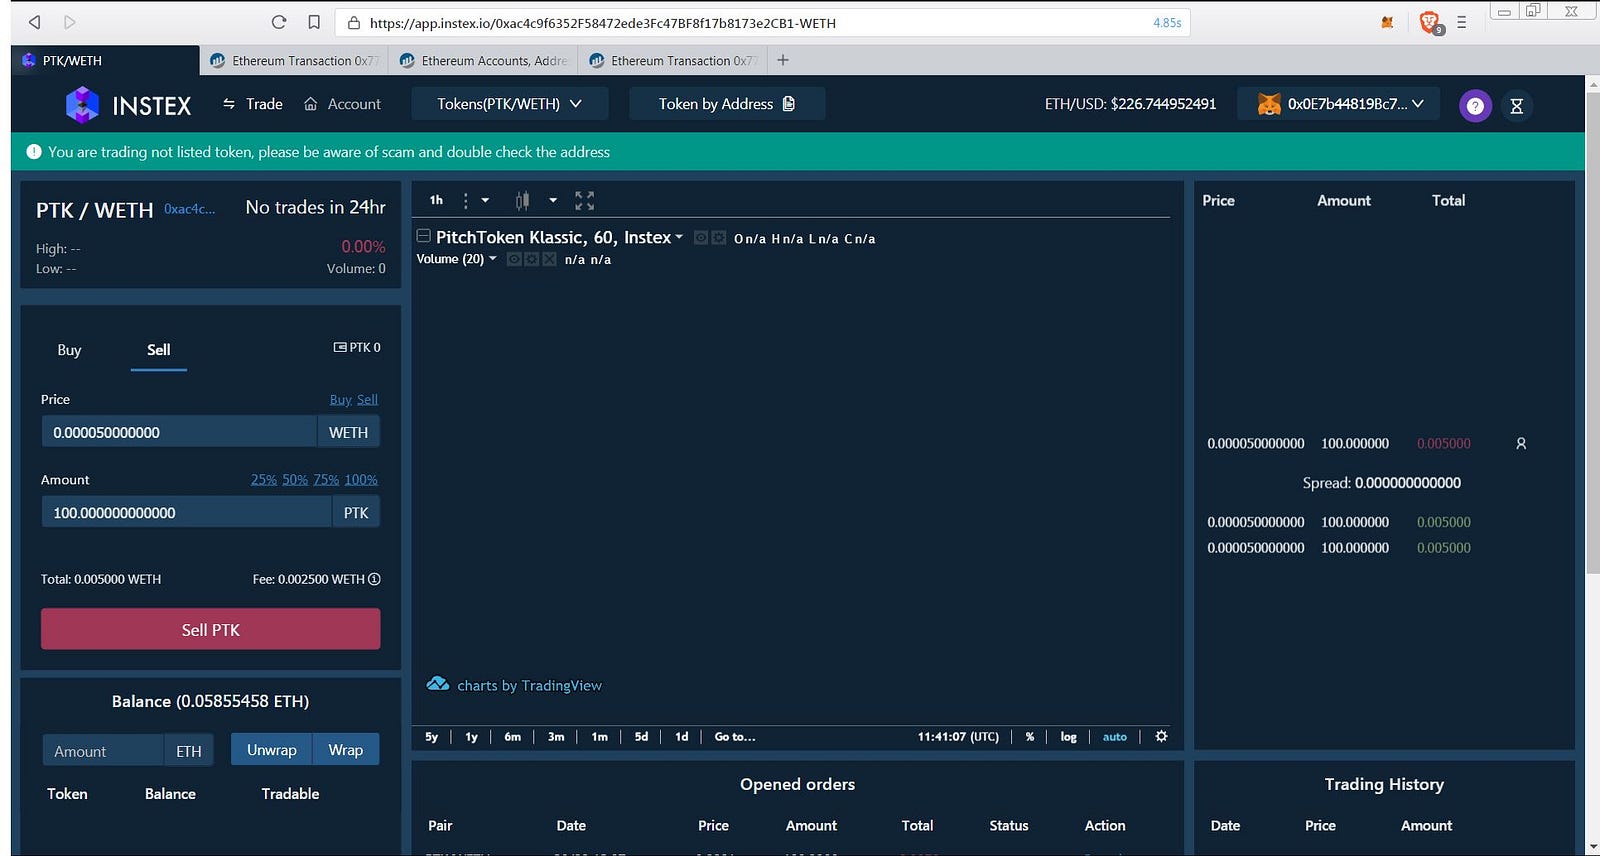1600x856 pixels.
Task: Click the Sell price link above the Price field
Action: (367, 400)
